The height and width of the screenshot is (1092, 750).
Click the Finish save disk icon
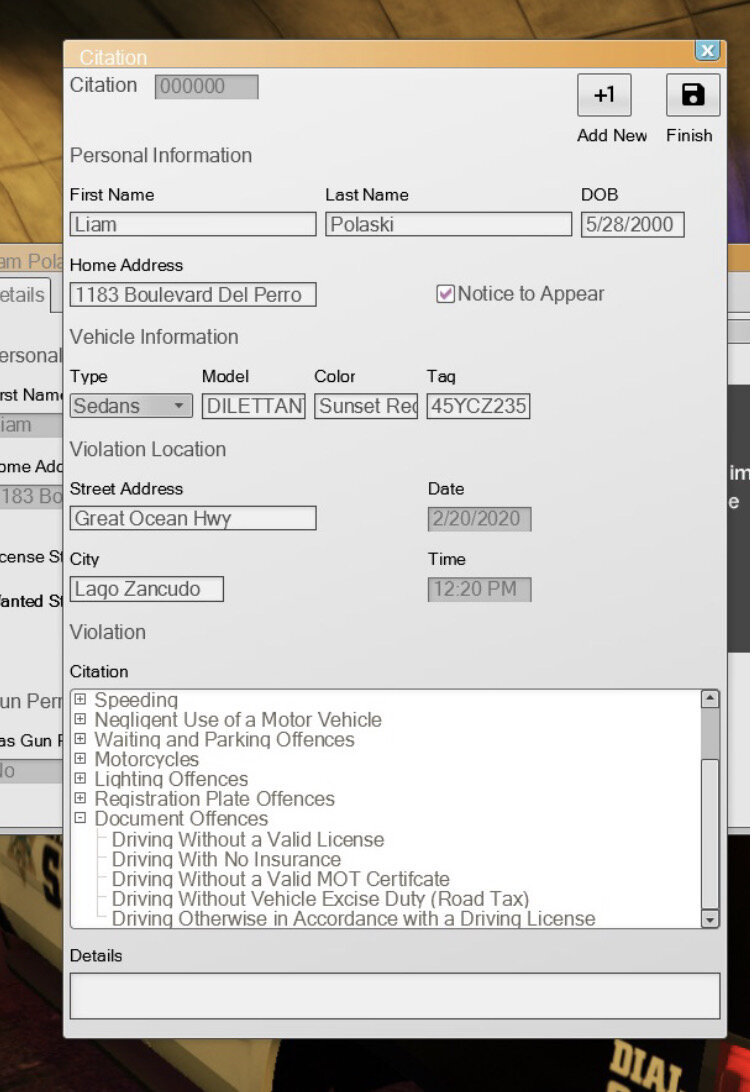tap(692, 96)
